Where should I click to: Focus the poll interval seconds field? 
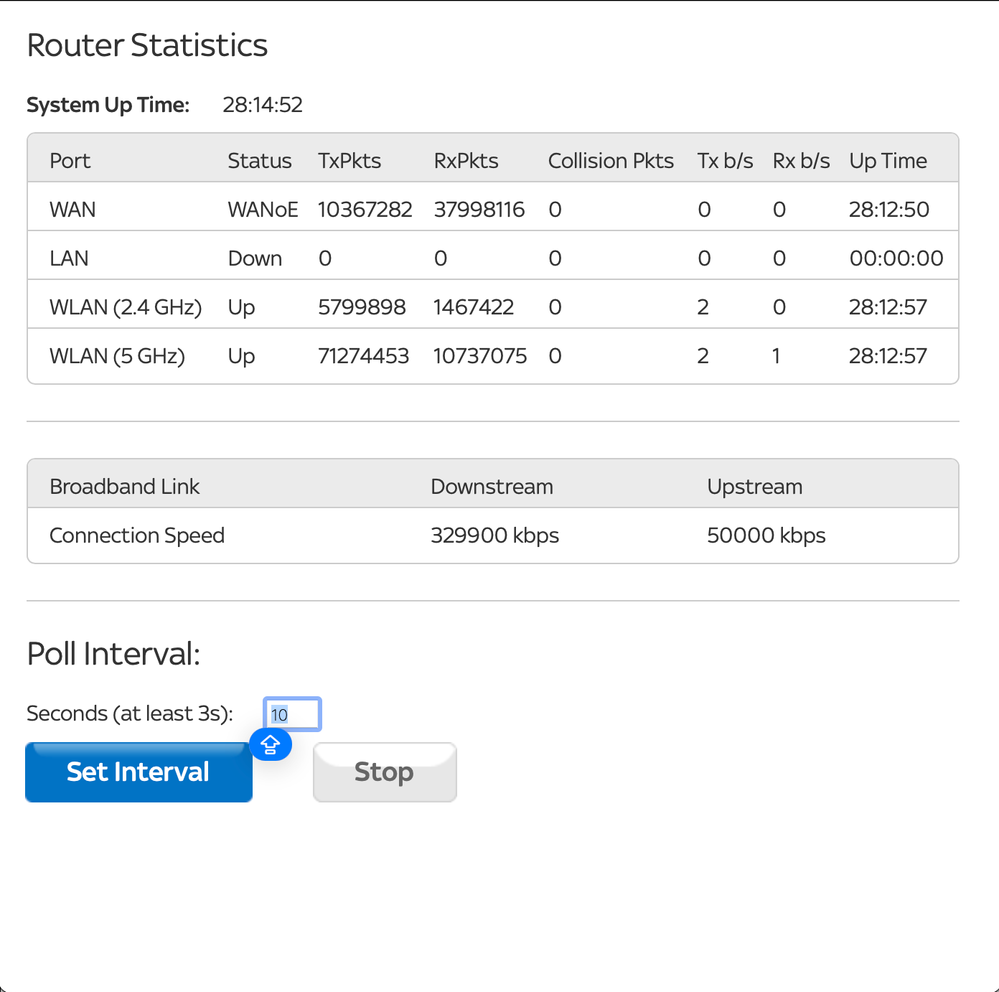(292, 715)
